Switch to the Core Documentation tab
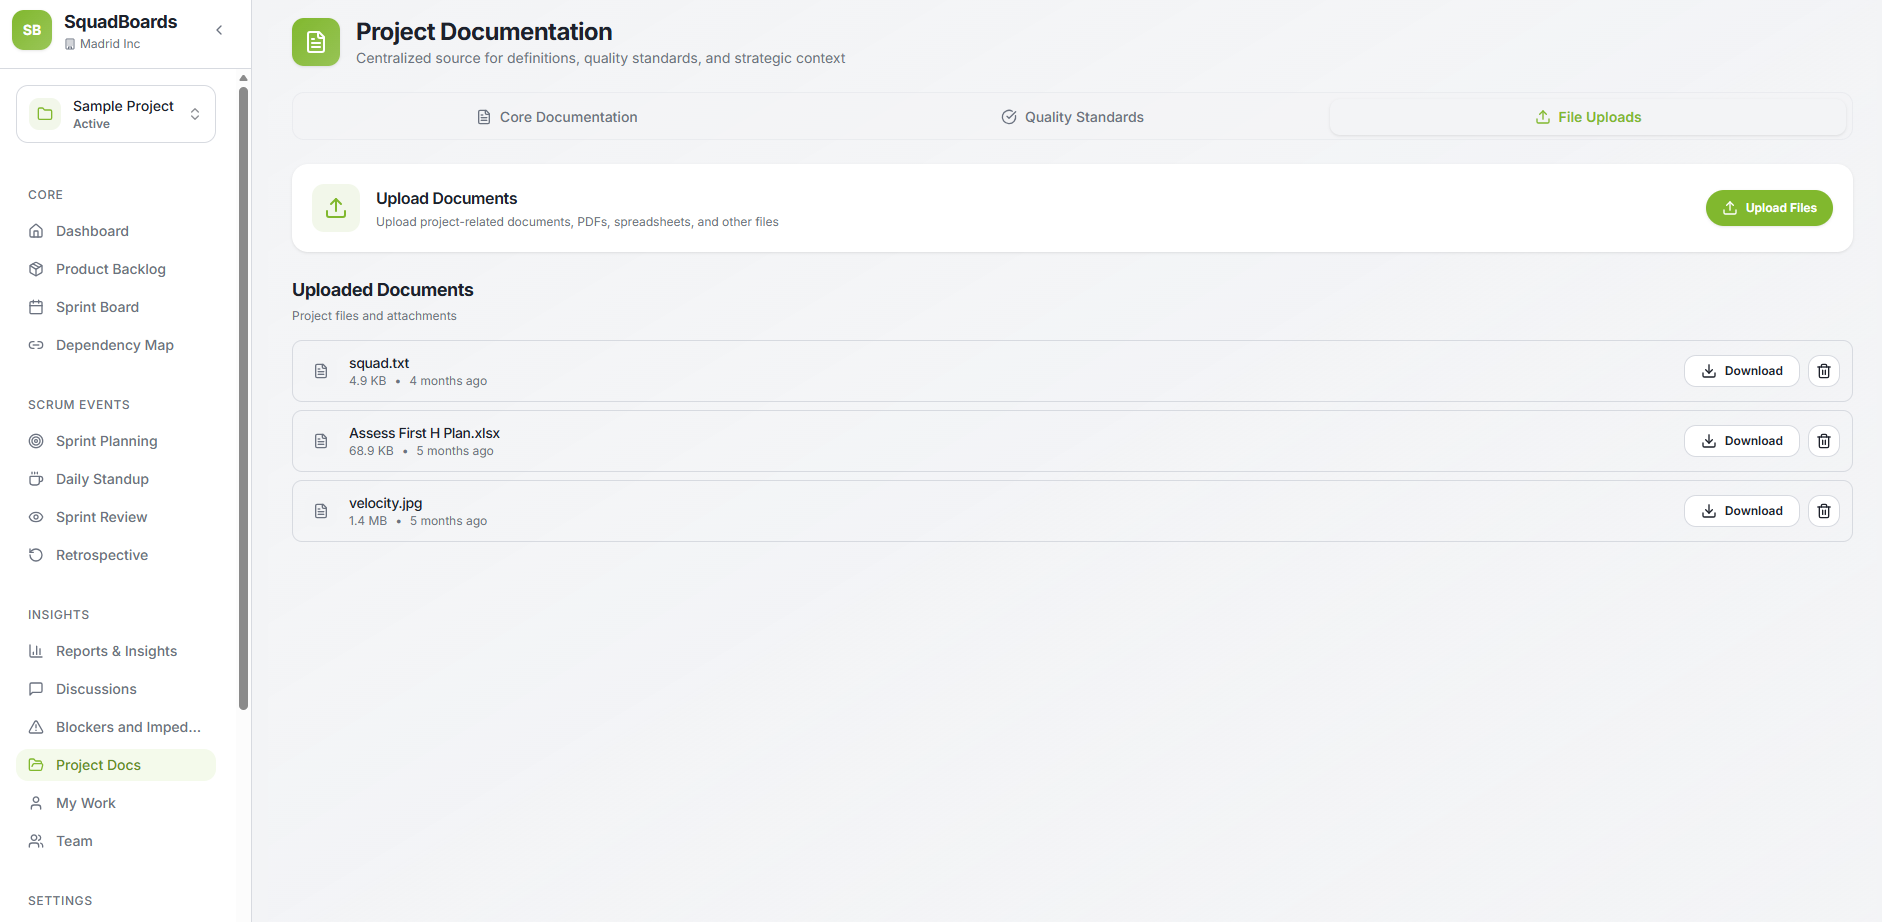 (x=557, y=117)
